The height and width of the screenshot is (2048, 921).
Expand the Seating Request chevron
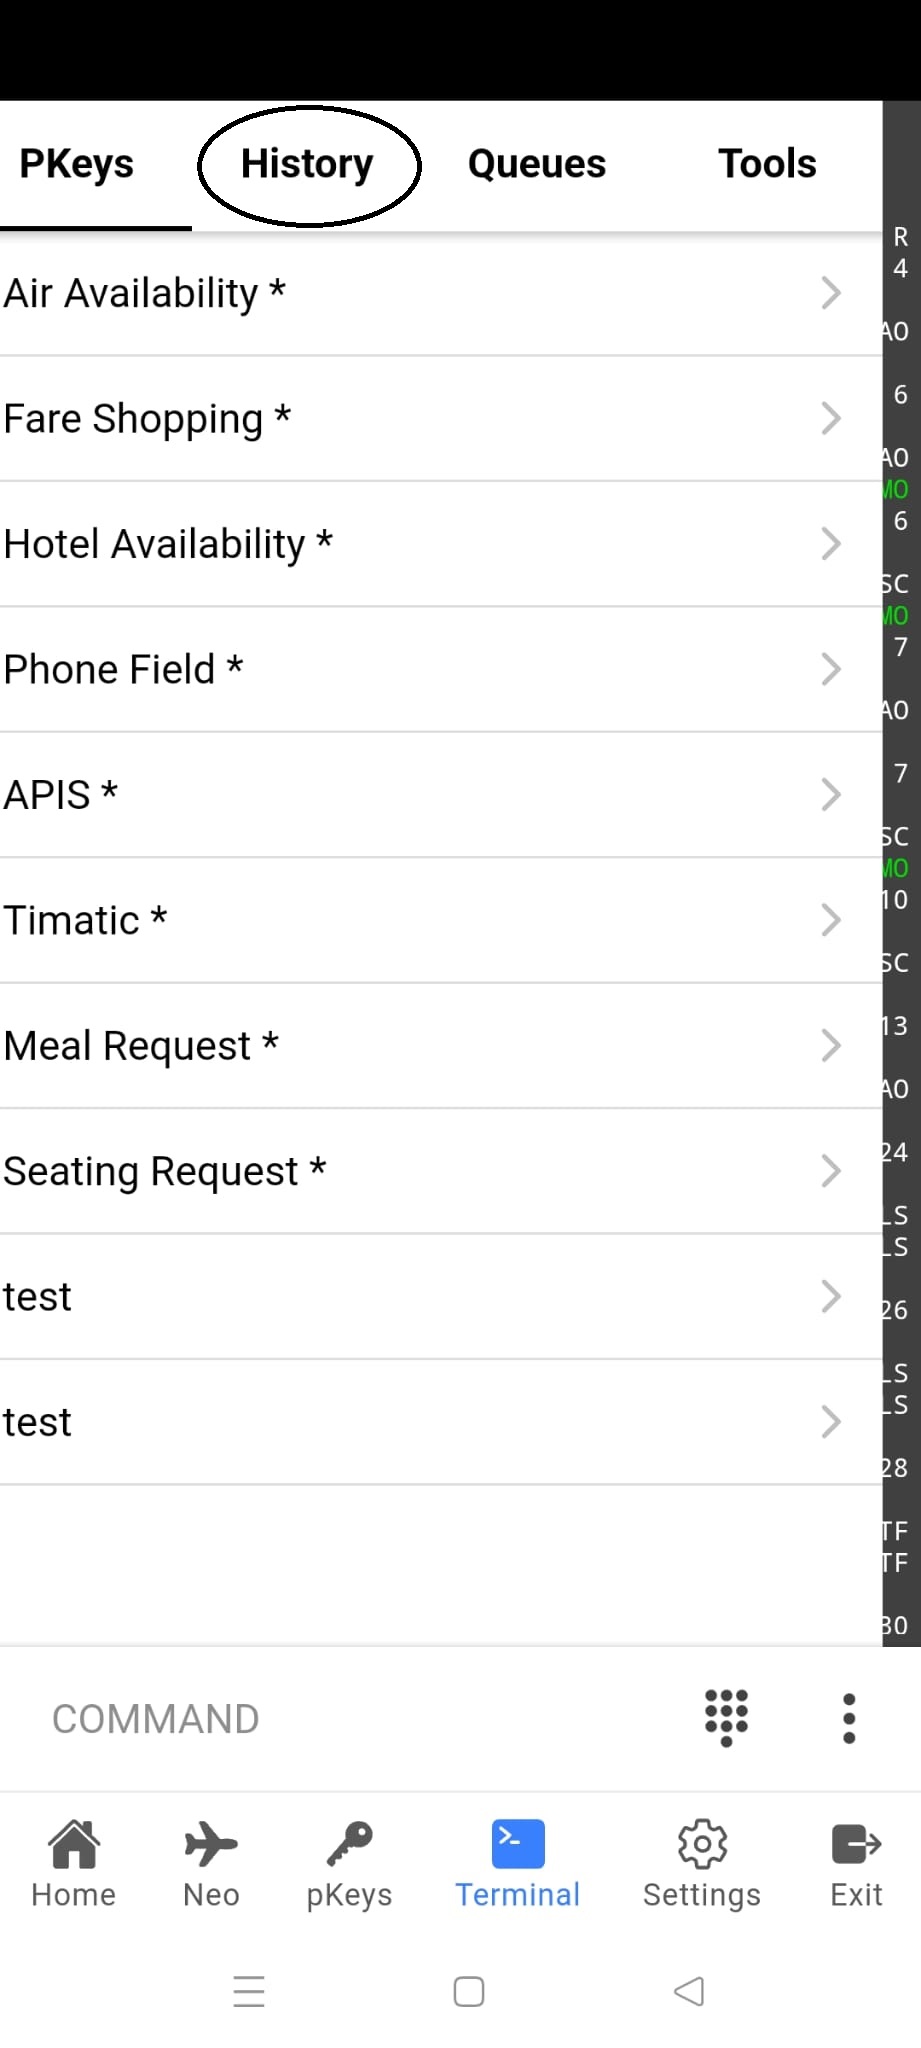[830, 1171]
